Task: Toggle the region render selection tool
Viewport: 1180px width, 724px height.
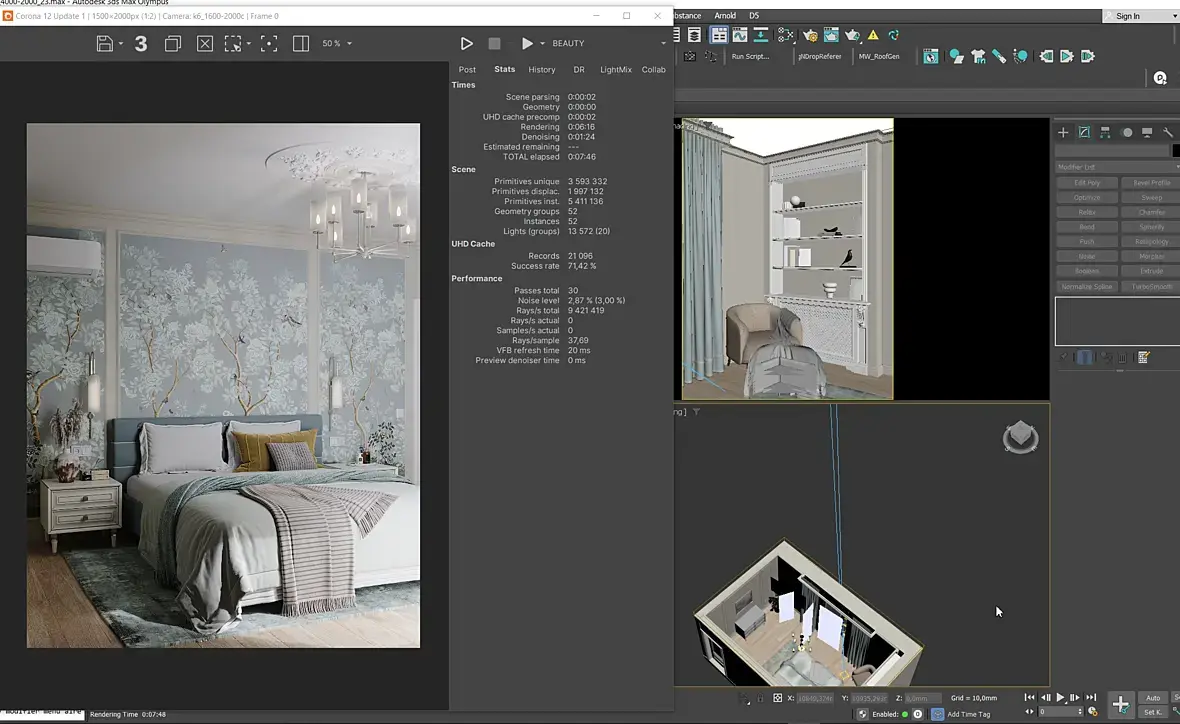Action: (233, 44)
